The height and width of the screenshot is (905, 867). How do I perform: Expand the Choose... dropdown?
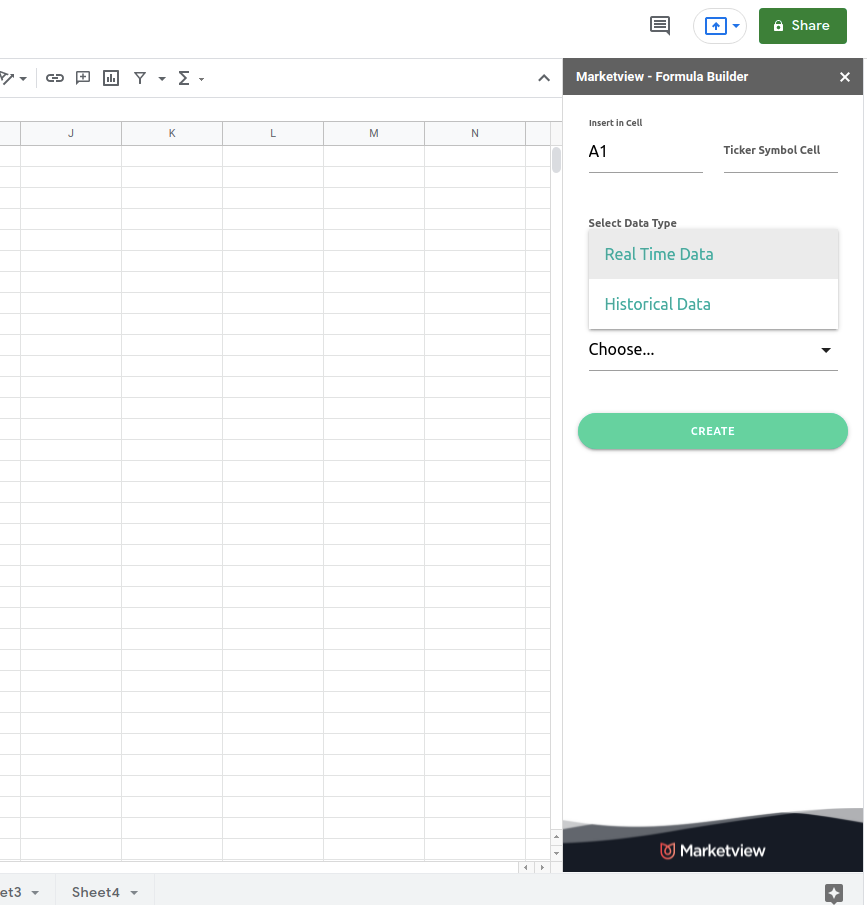pyautogui.click(x=712, y=350)
